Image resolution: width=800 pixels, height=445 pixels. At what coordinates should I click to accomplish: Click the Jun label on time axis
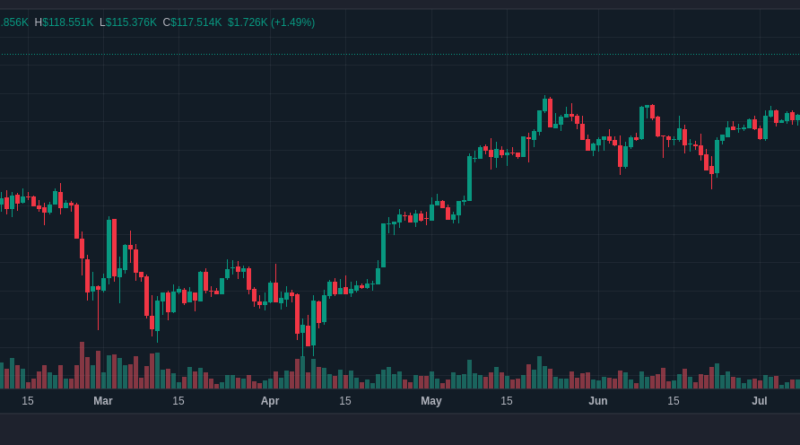click(598, 401)
